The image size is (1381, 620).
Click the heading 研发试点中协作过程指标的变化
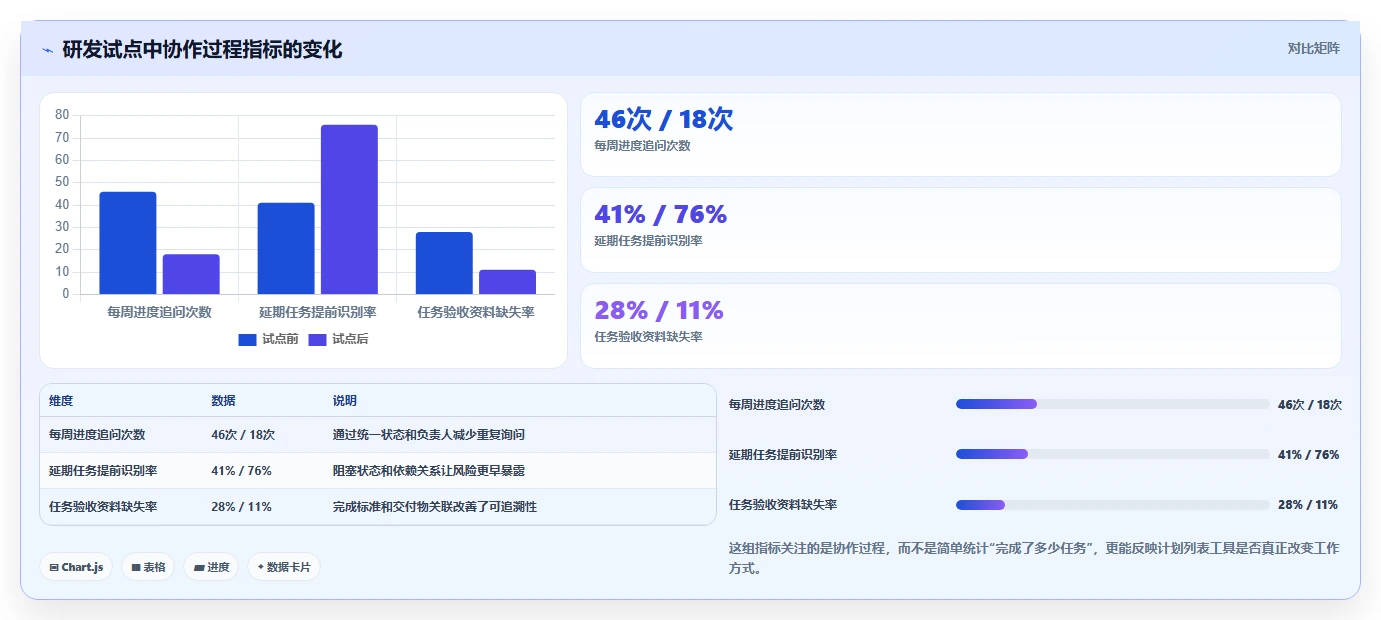tap(202, 49)
